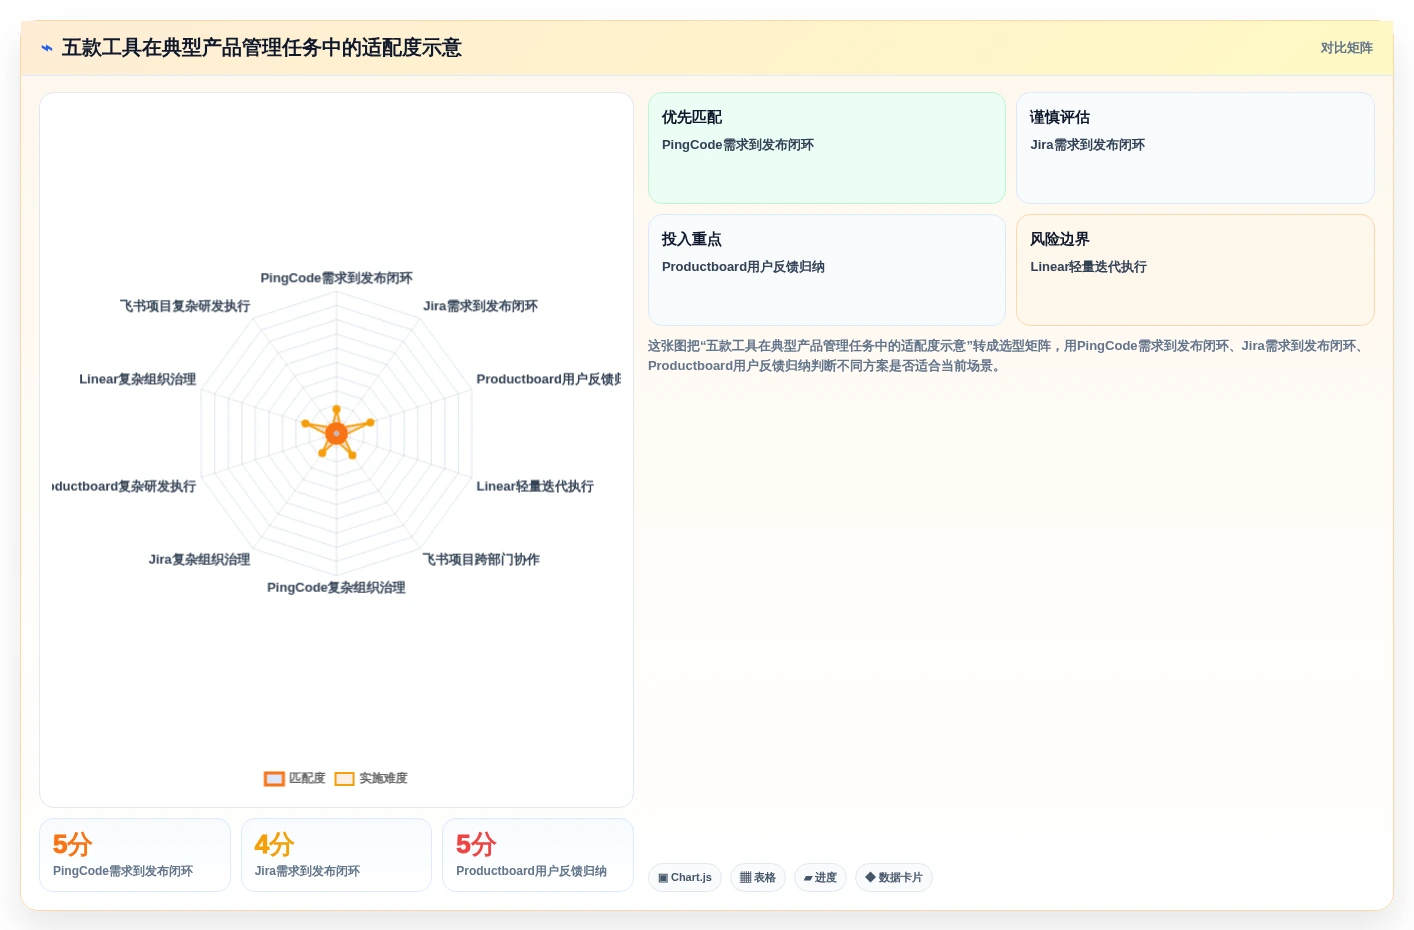The width and height of the screenshot is (1414, 930).
Task: Click the 数据卡片 tag
Action: 894,878
